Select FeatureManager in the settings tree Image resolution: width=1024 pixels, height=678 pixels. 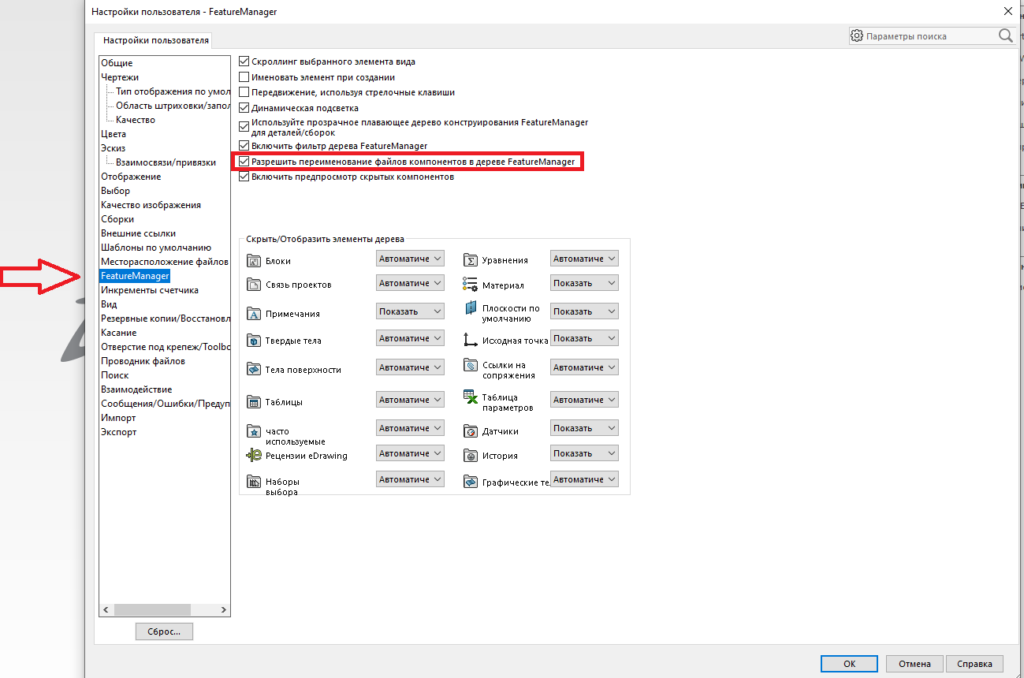coord(134,274)
